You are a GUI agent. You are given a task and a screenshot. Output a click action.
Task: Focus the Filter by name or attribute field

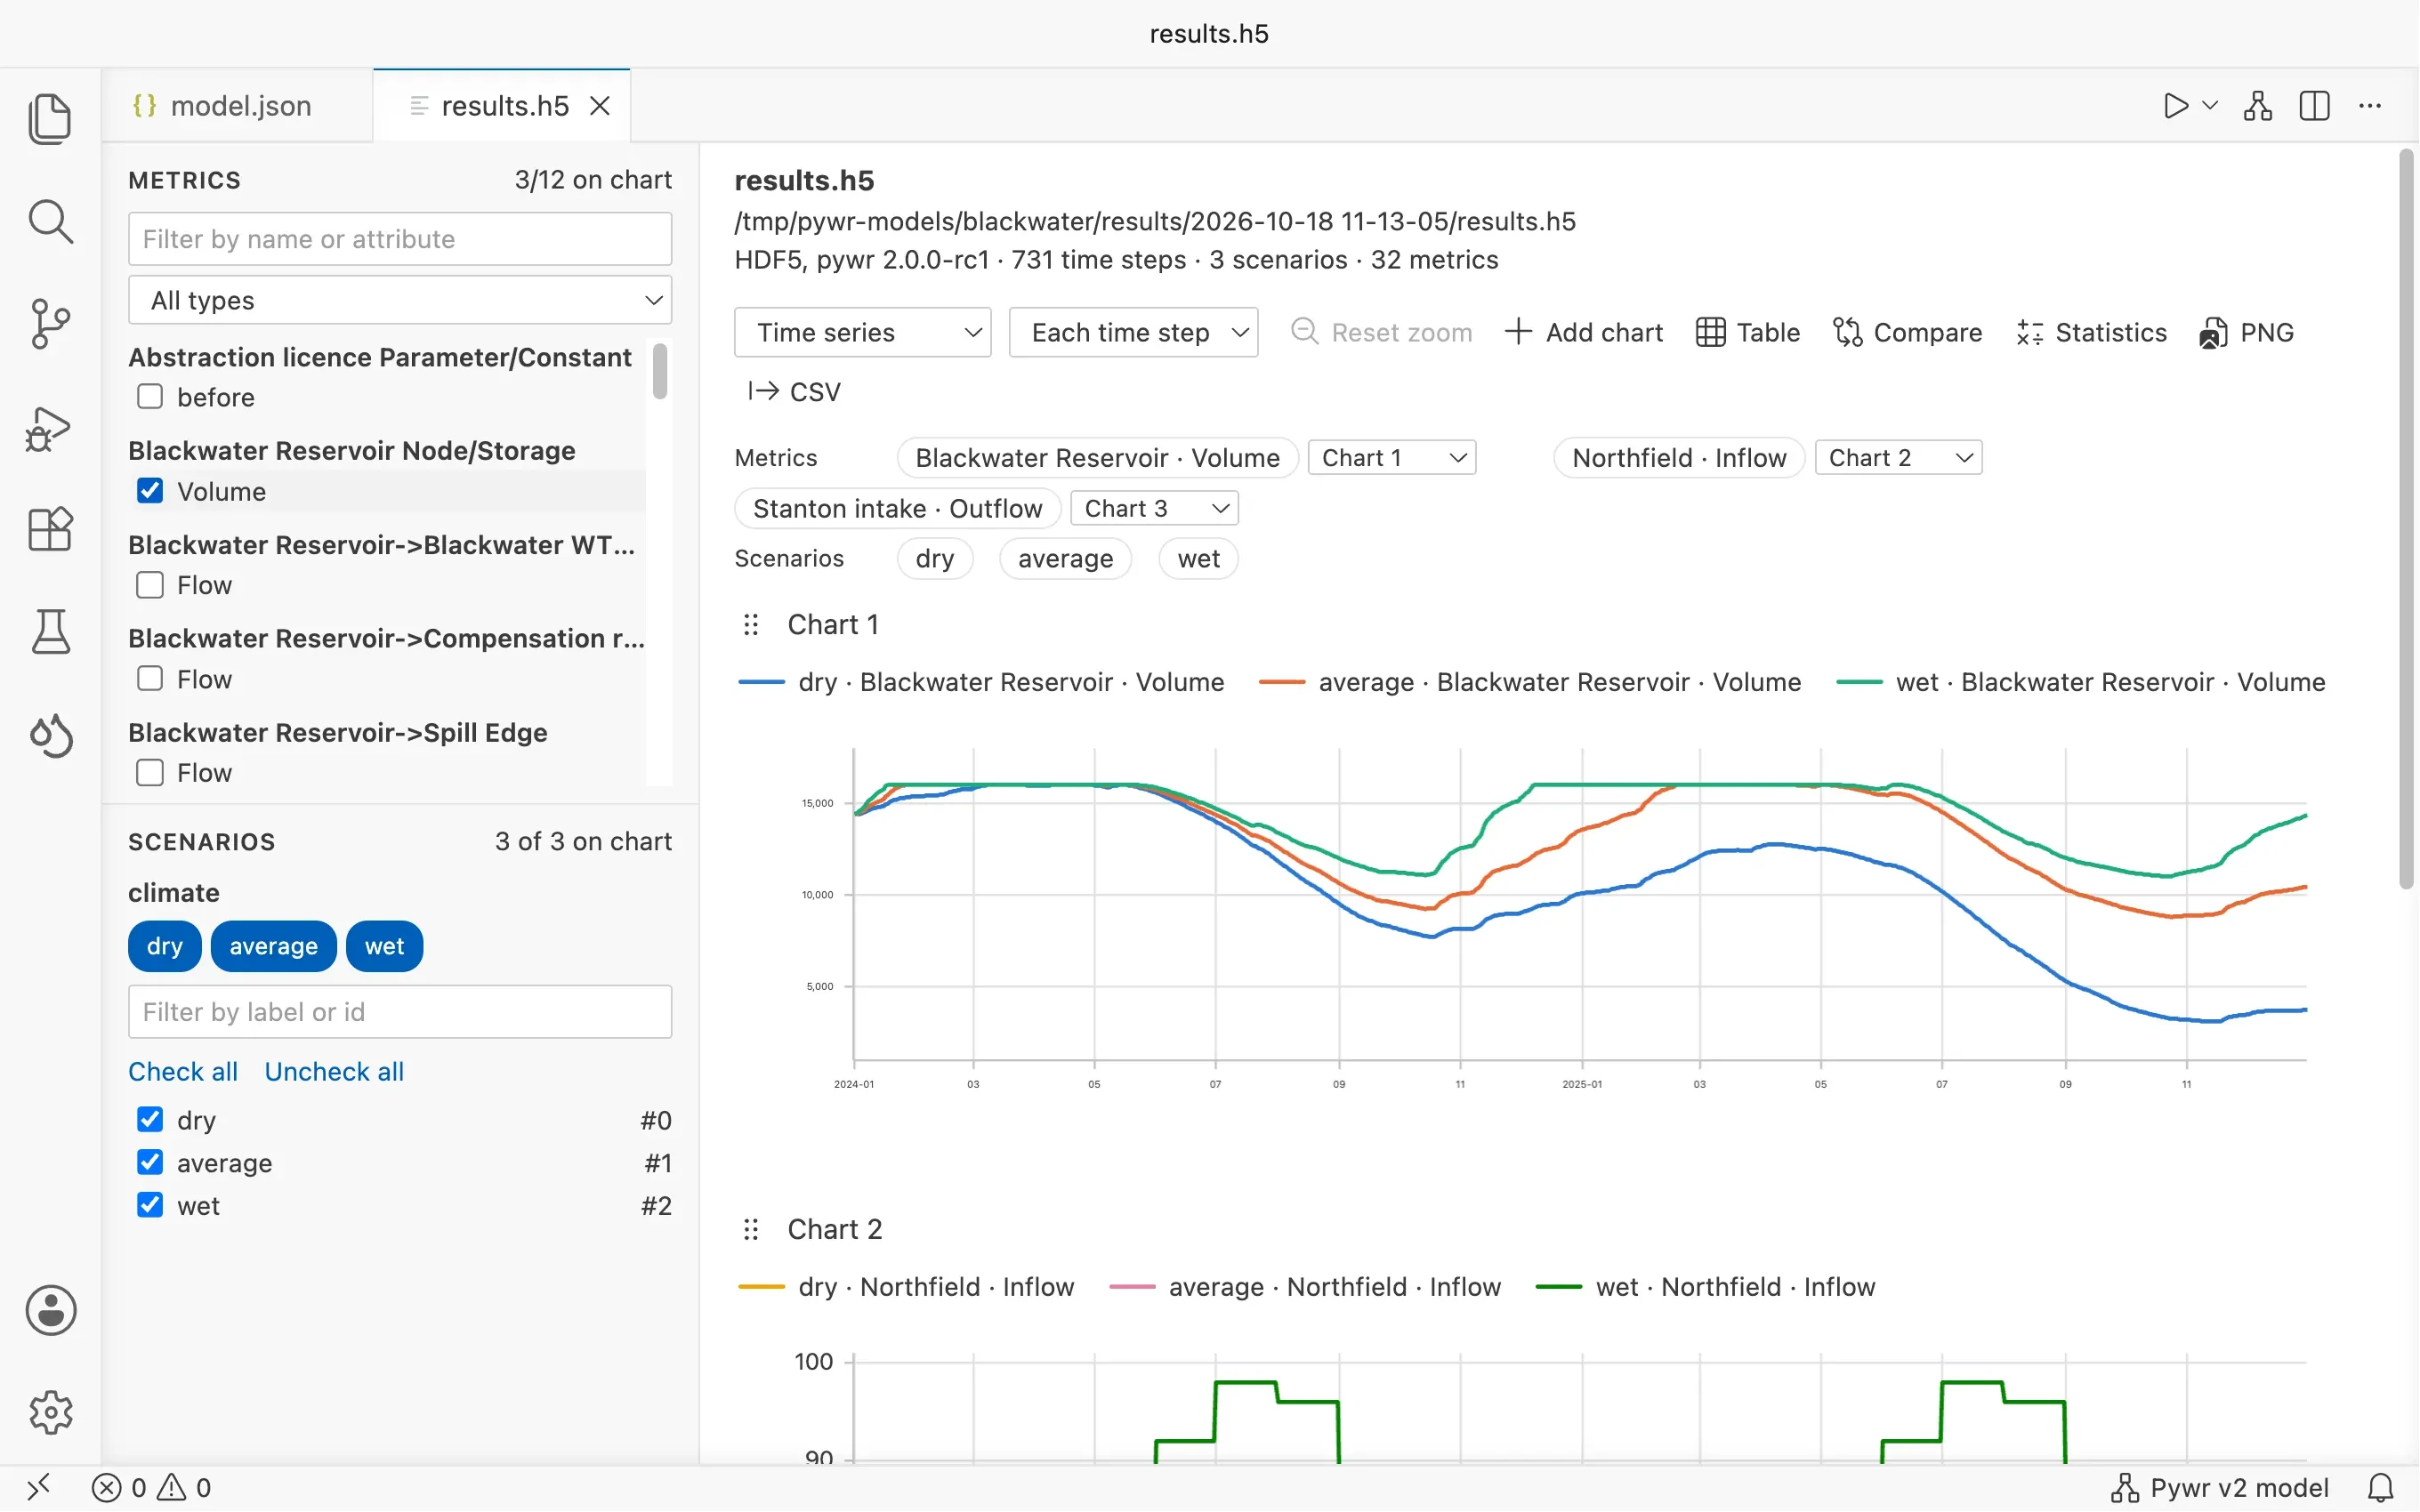coord(400,239)
